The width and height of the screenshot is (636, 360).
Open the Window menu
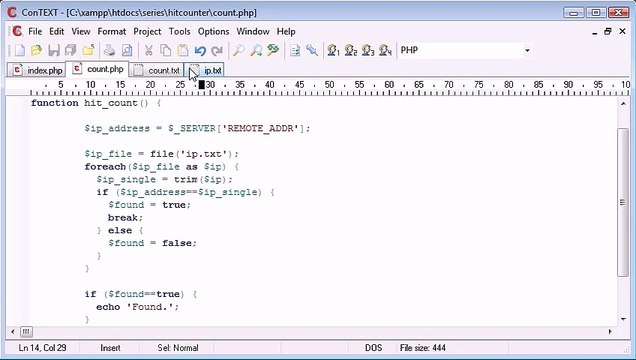coord(253,31)
